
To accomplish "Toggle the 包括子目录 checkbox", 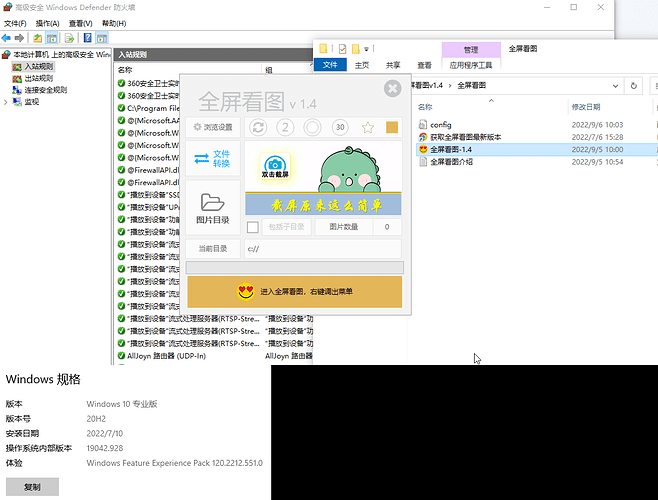I will pos(253,227).
